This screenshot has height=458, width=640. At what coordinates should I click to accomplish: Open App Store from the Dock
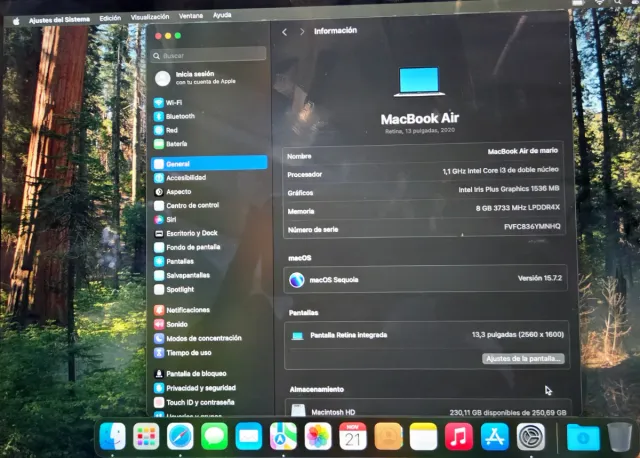coord(494,437)
